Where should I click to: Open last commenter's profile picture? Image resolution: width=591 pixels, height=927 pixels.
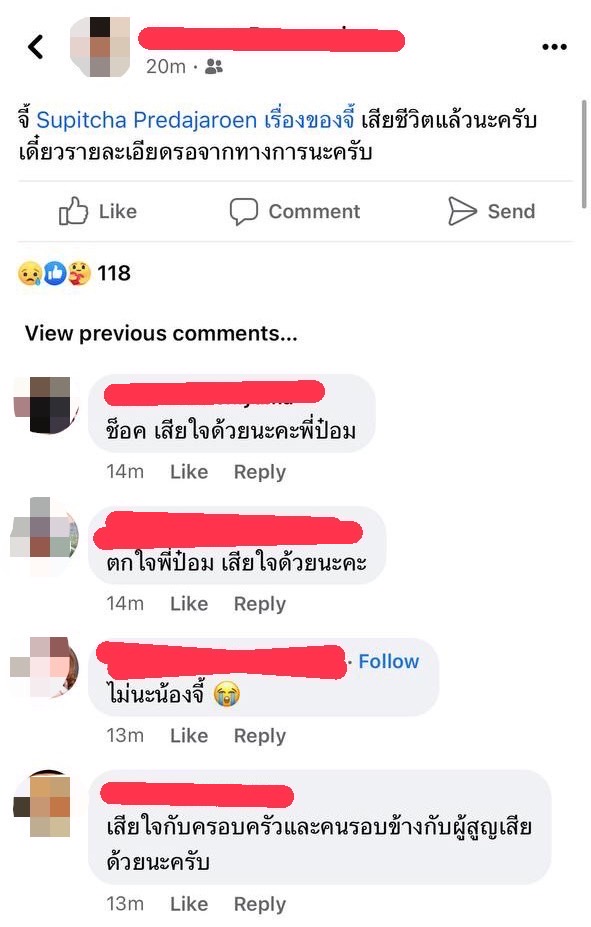(45, 803)
